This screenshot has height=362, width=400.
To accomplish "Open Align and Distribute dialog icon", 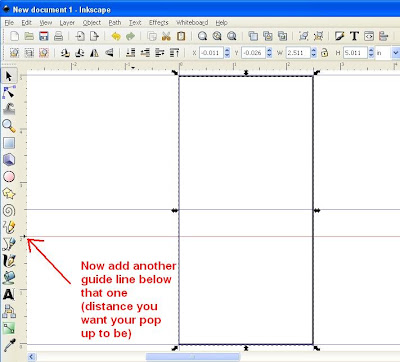I will click(384, 36).
